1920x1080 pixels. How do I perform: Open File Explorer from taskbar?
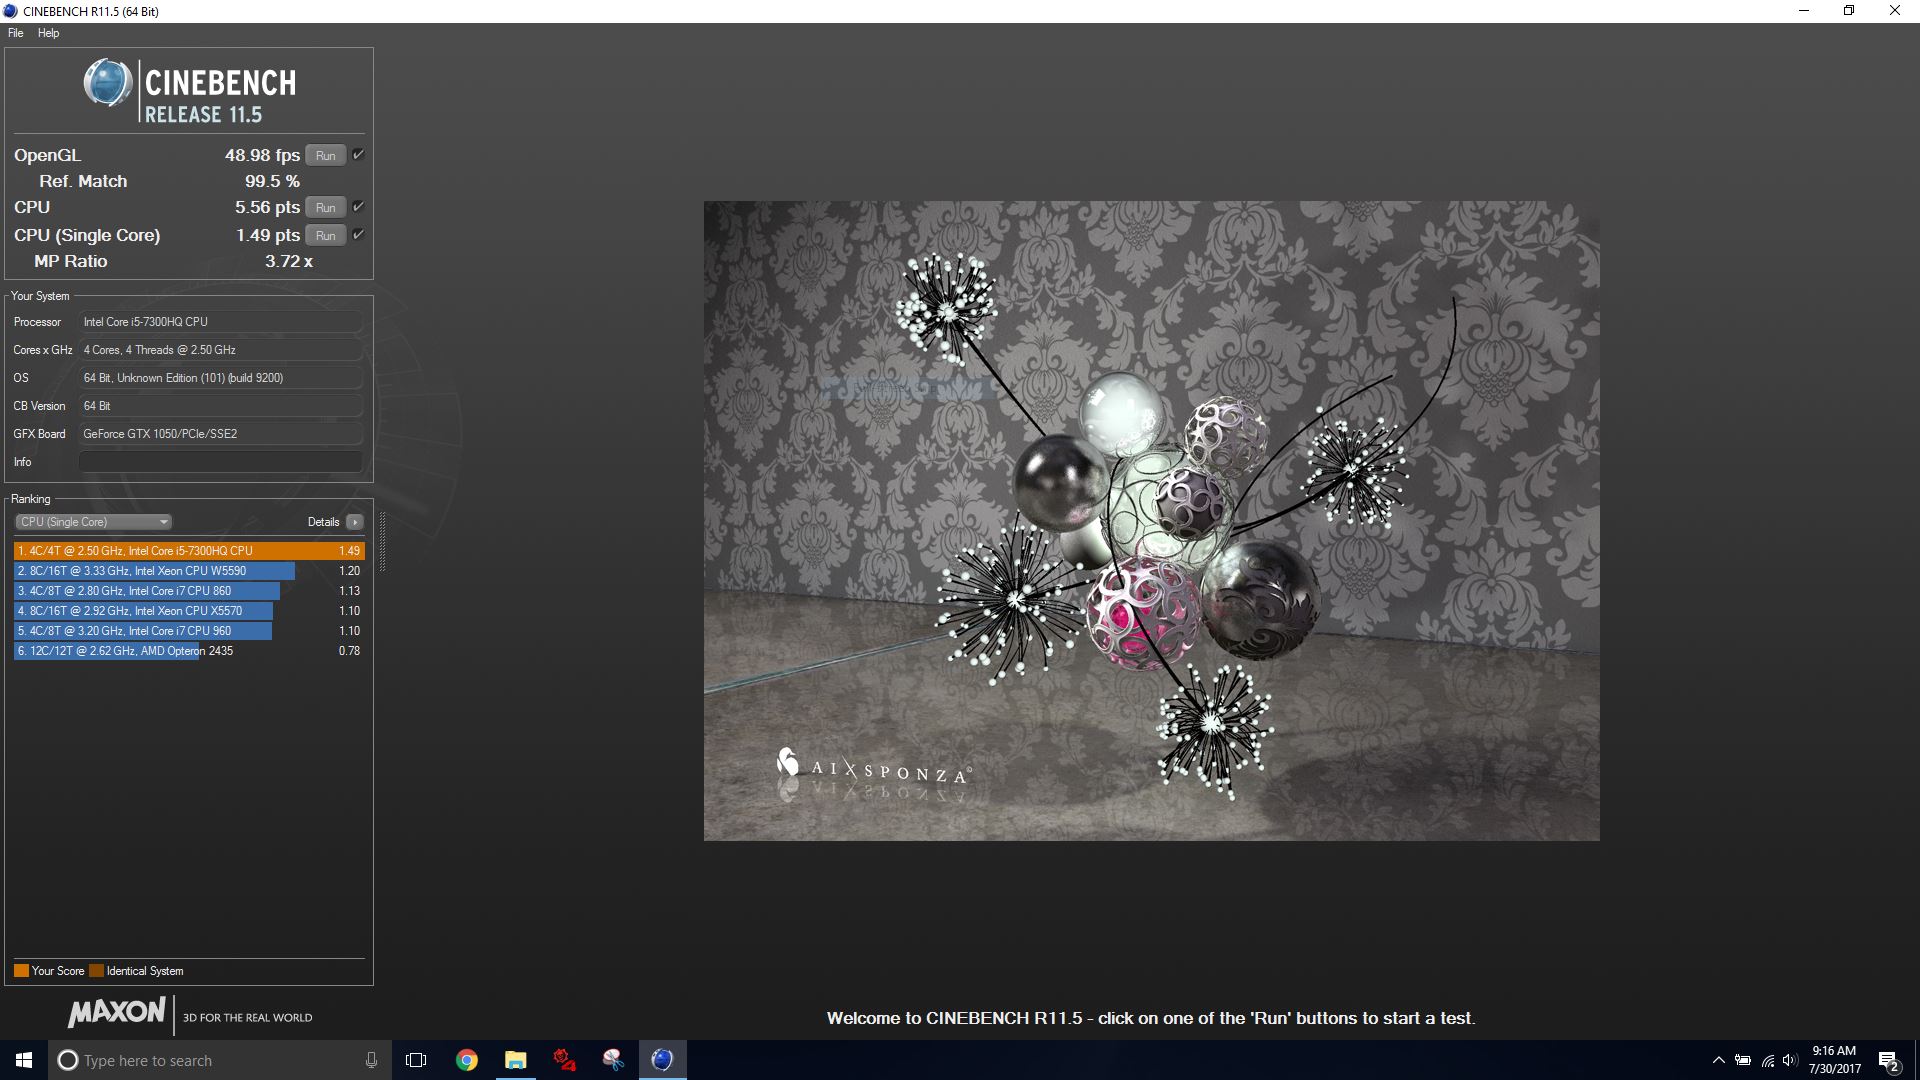515,1060
